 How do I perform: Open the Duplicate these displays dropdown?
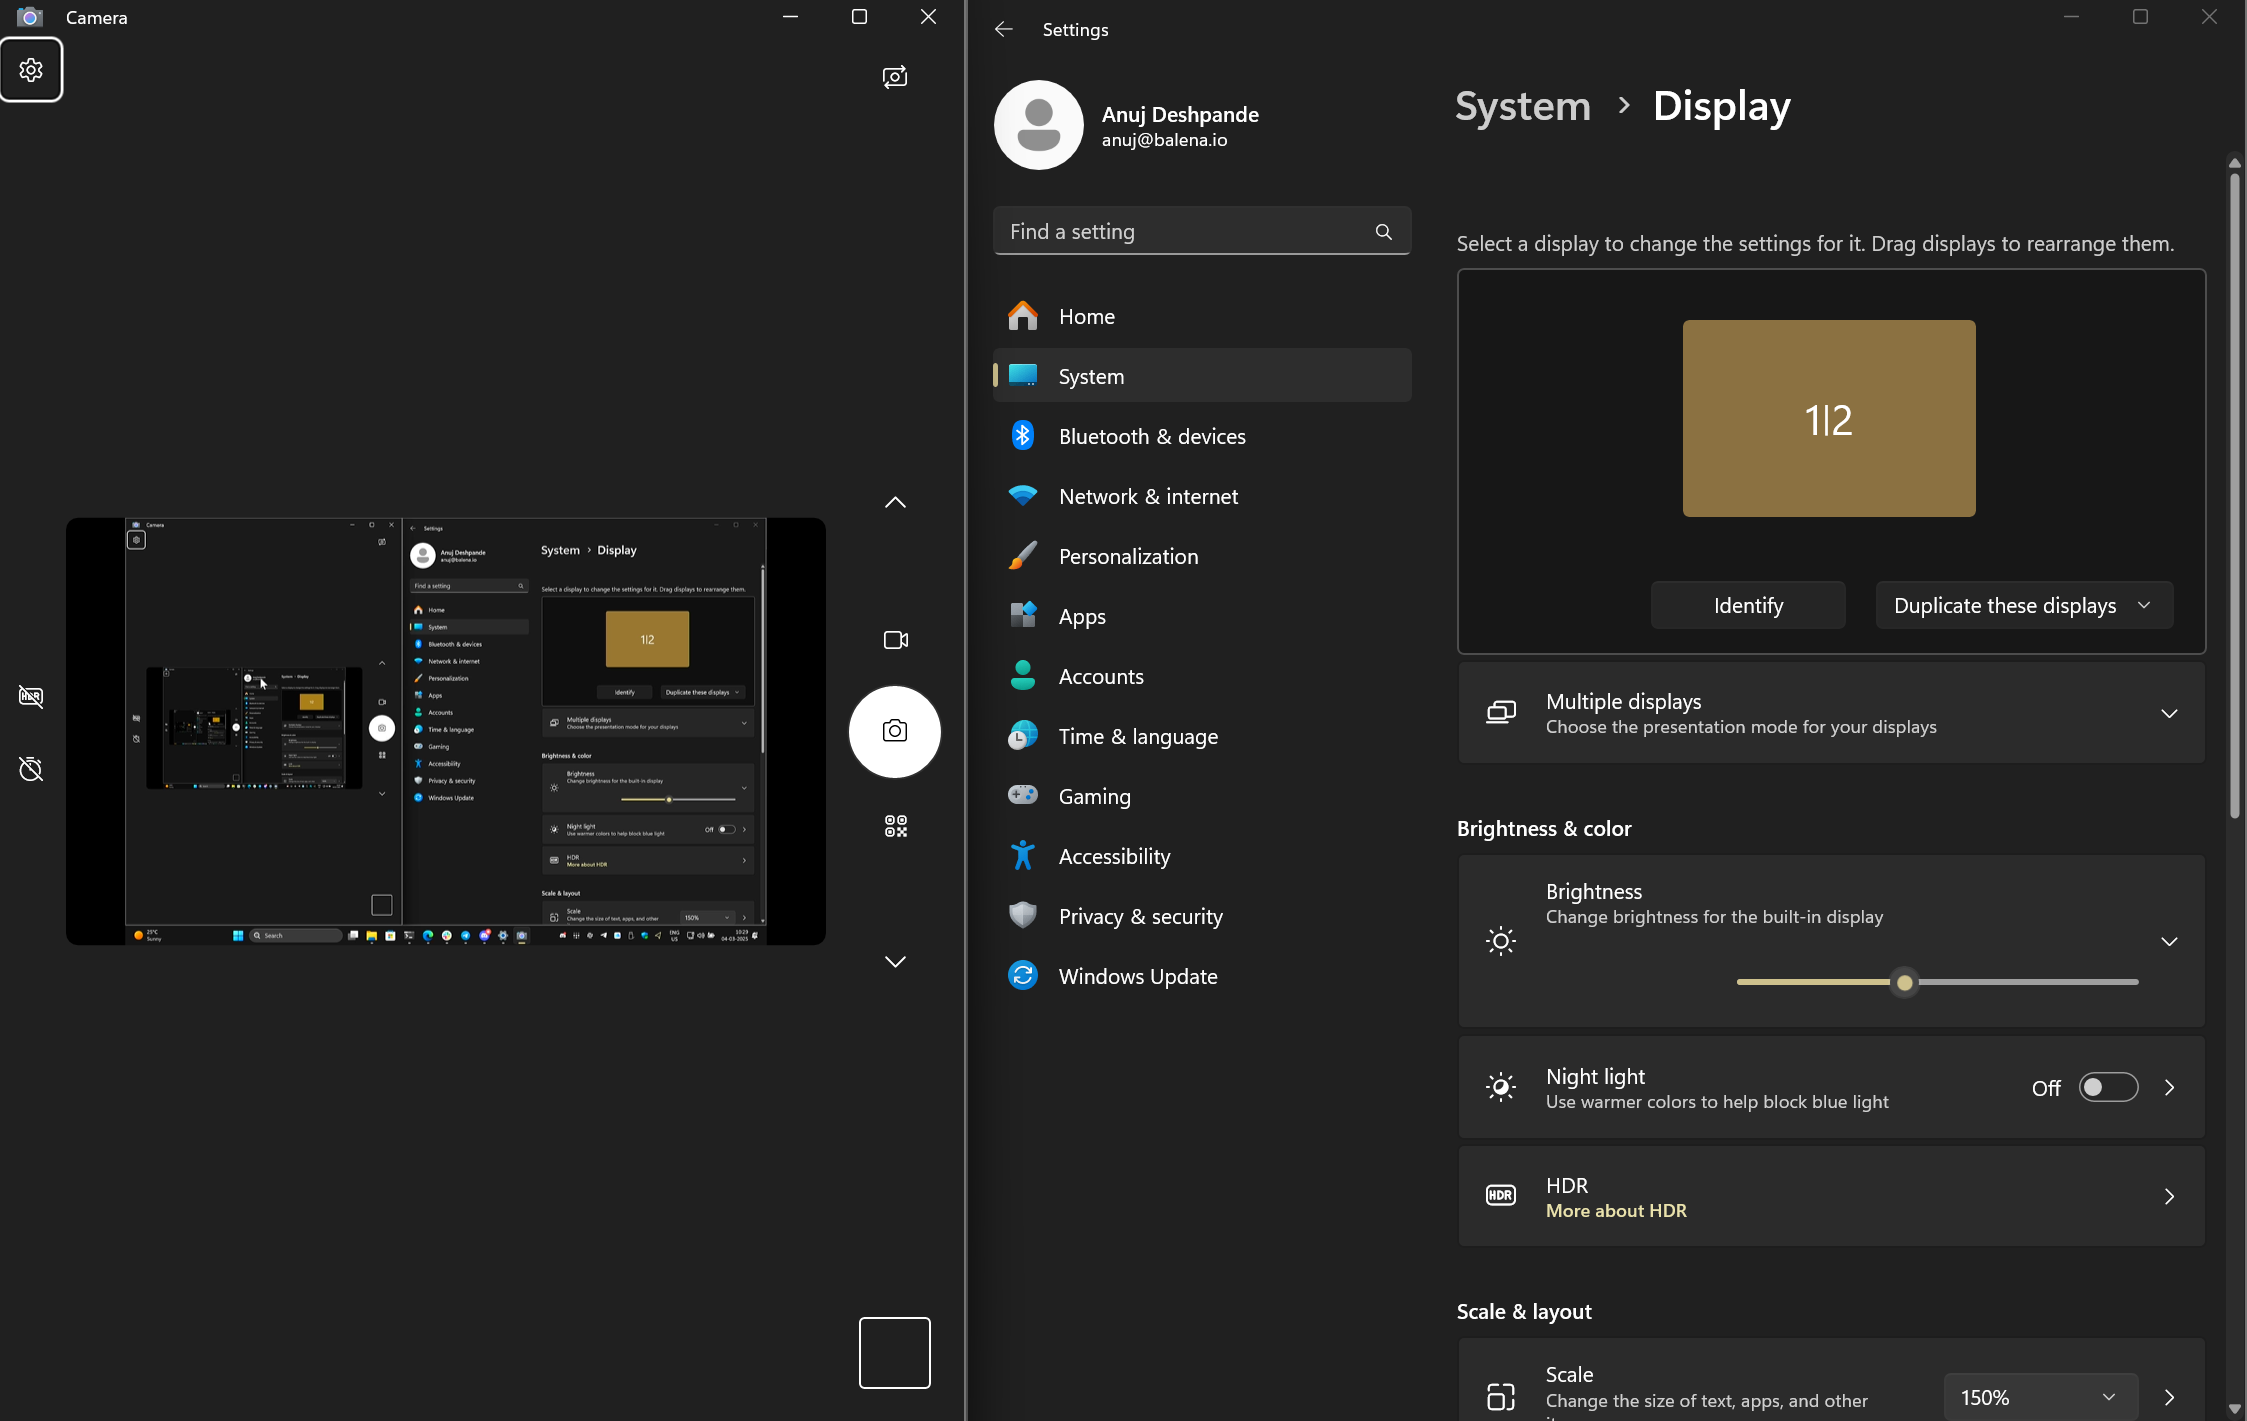(x=2023, y=606)
